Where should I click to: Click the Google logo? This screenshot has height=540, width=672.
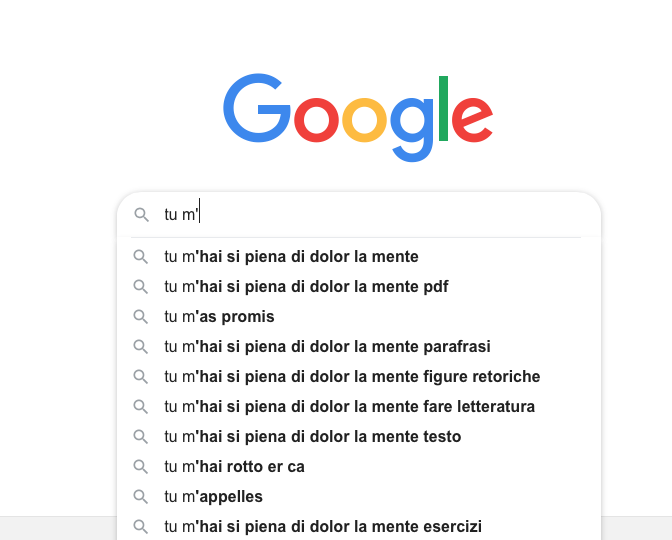click(x=358, y=117)
